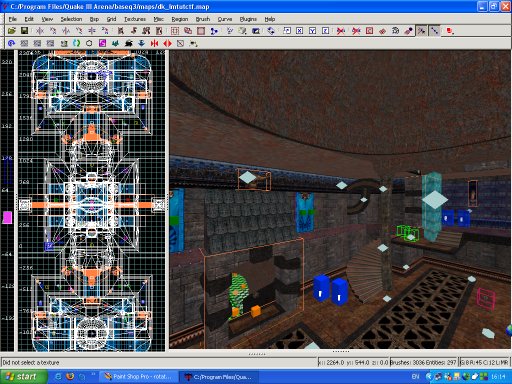This screenshot has height=384, width=512.
Task: Click the EN language indicator
Action: pos(415,377)
